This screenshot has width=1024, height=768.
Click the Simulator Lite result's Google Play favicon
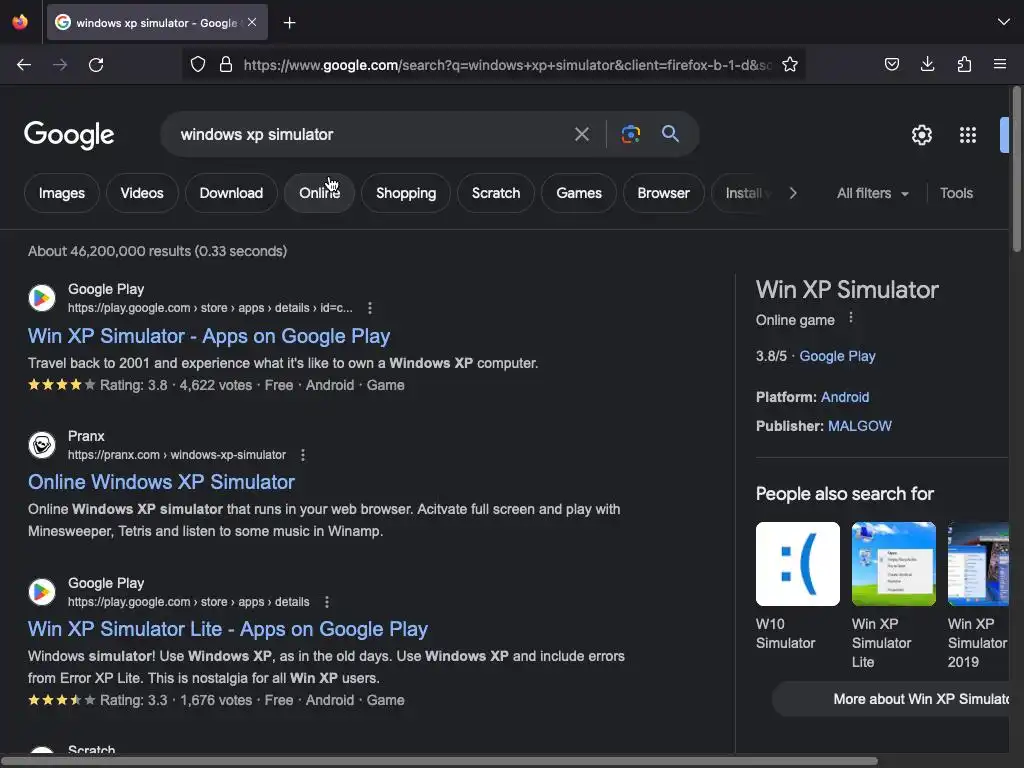pyautogui.click(x=42, y=592)
